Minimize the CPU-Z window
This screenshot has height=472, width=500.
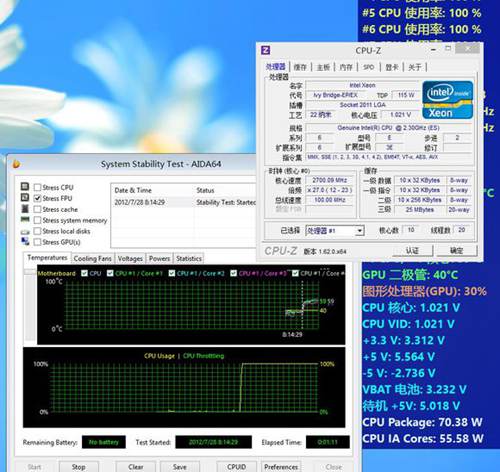434,50
